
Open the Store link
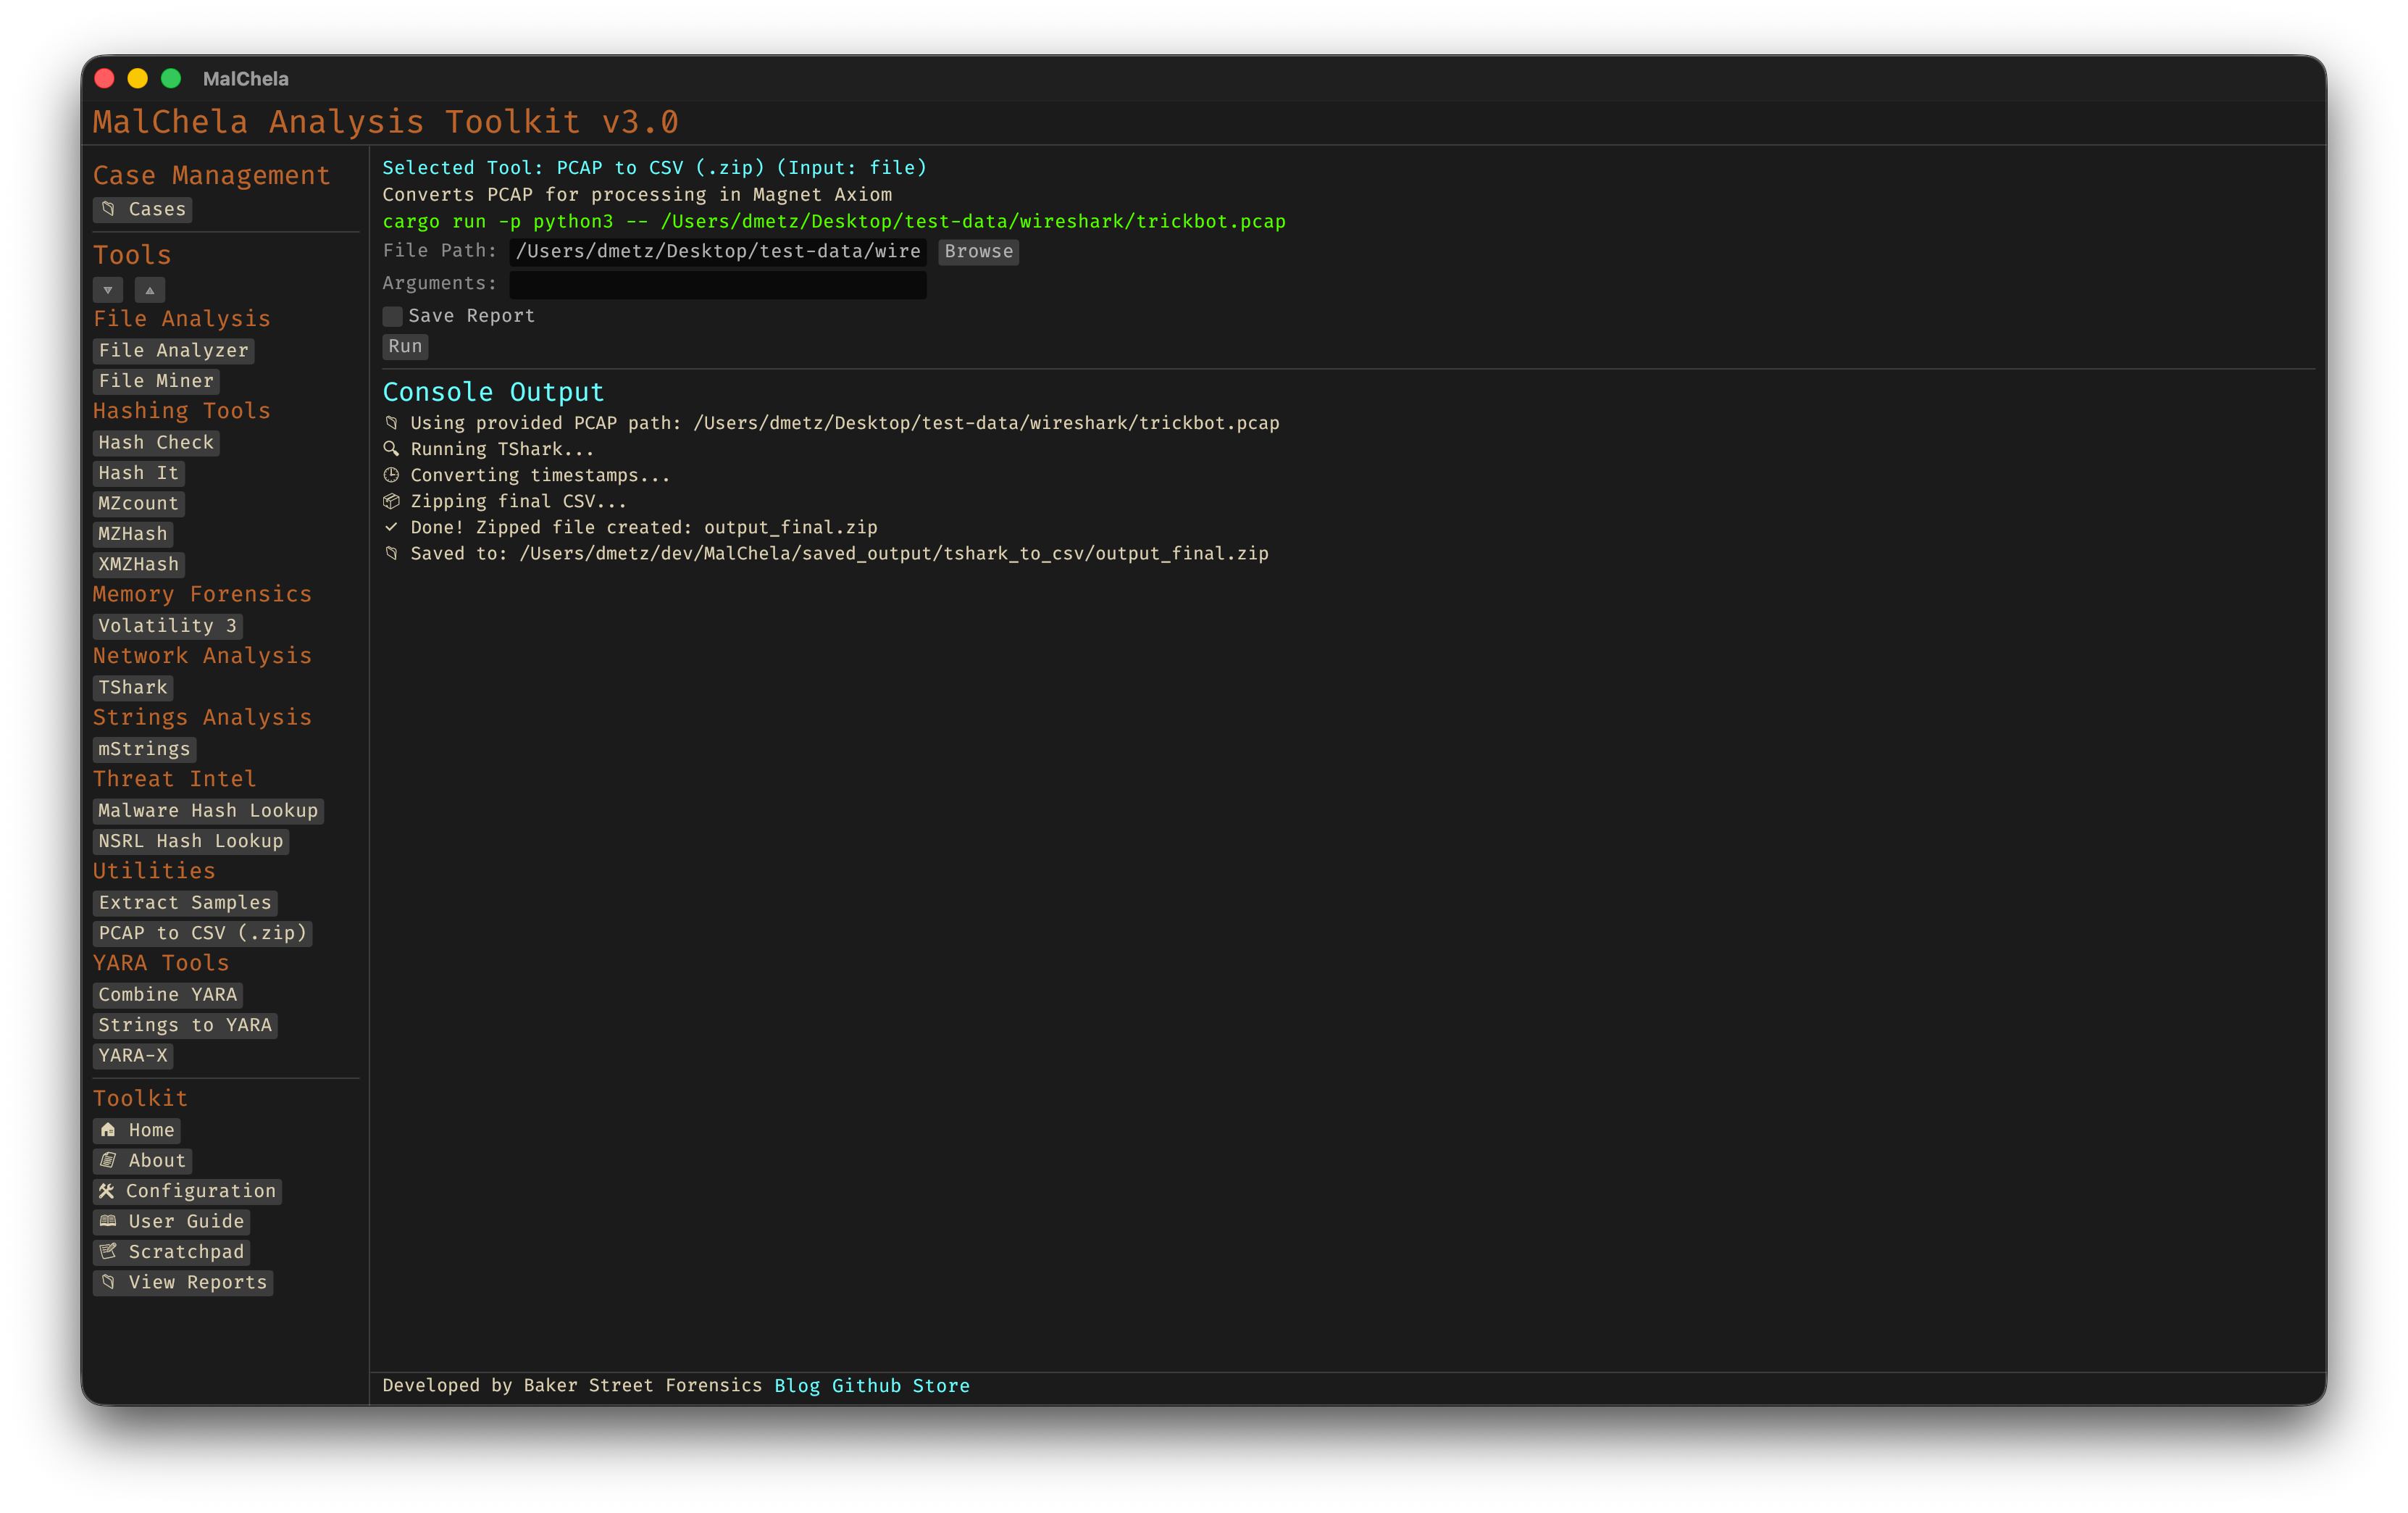941,1385
